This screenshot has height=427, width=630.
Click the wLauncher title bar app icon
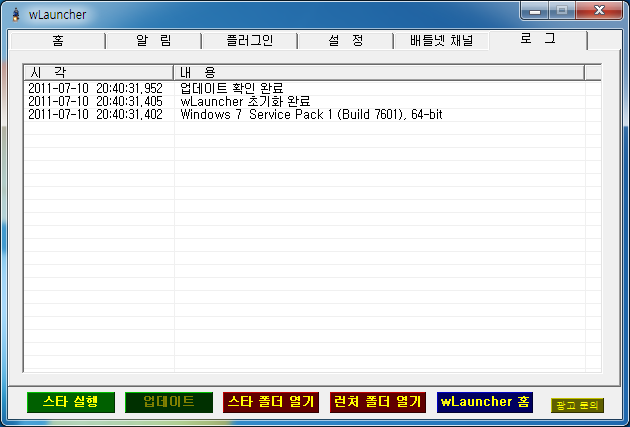click(x=16, y=14)
